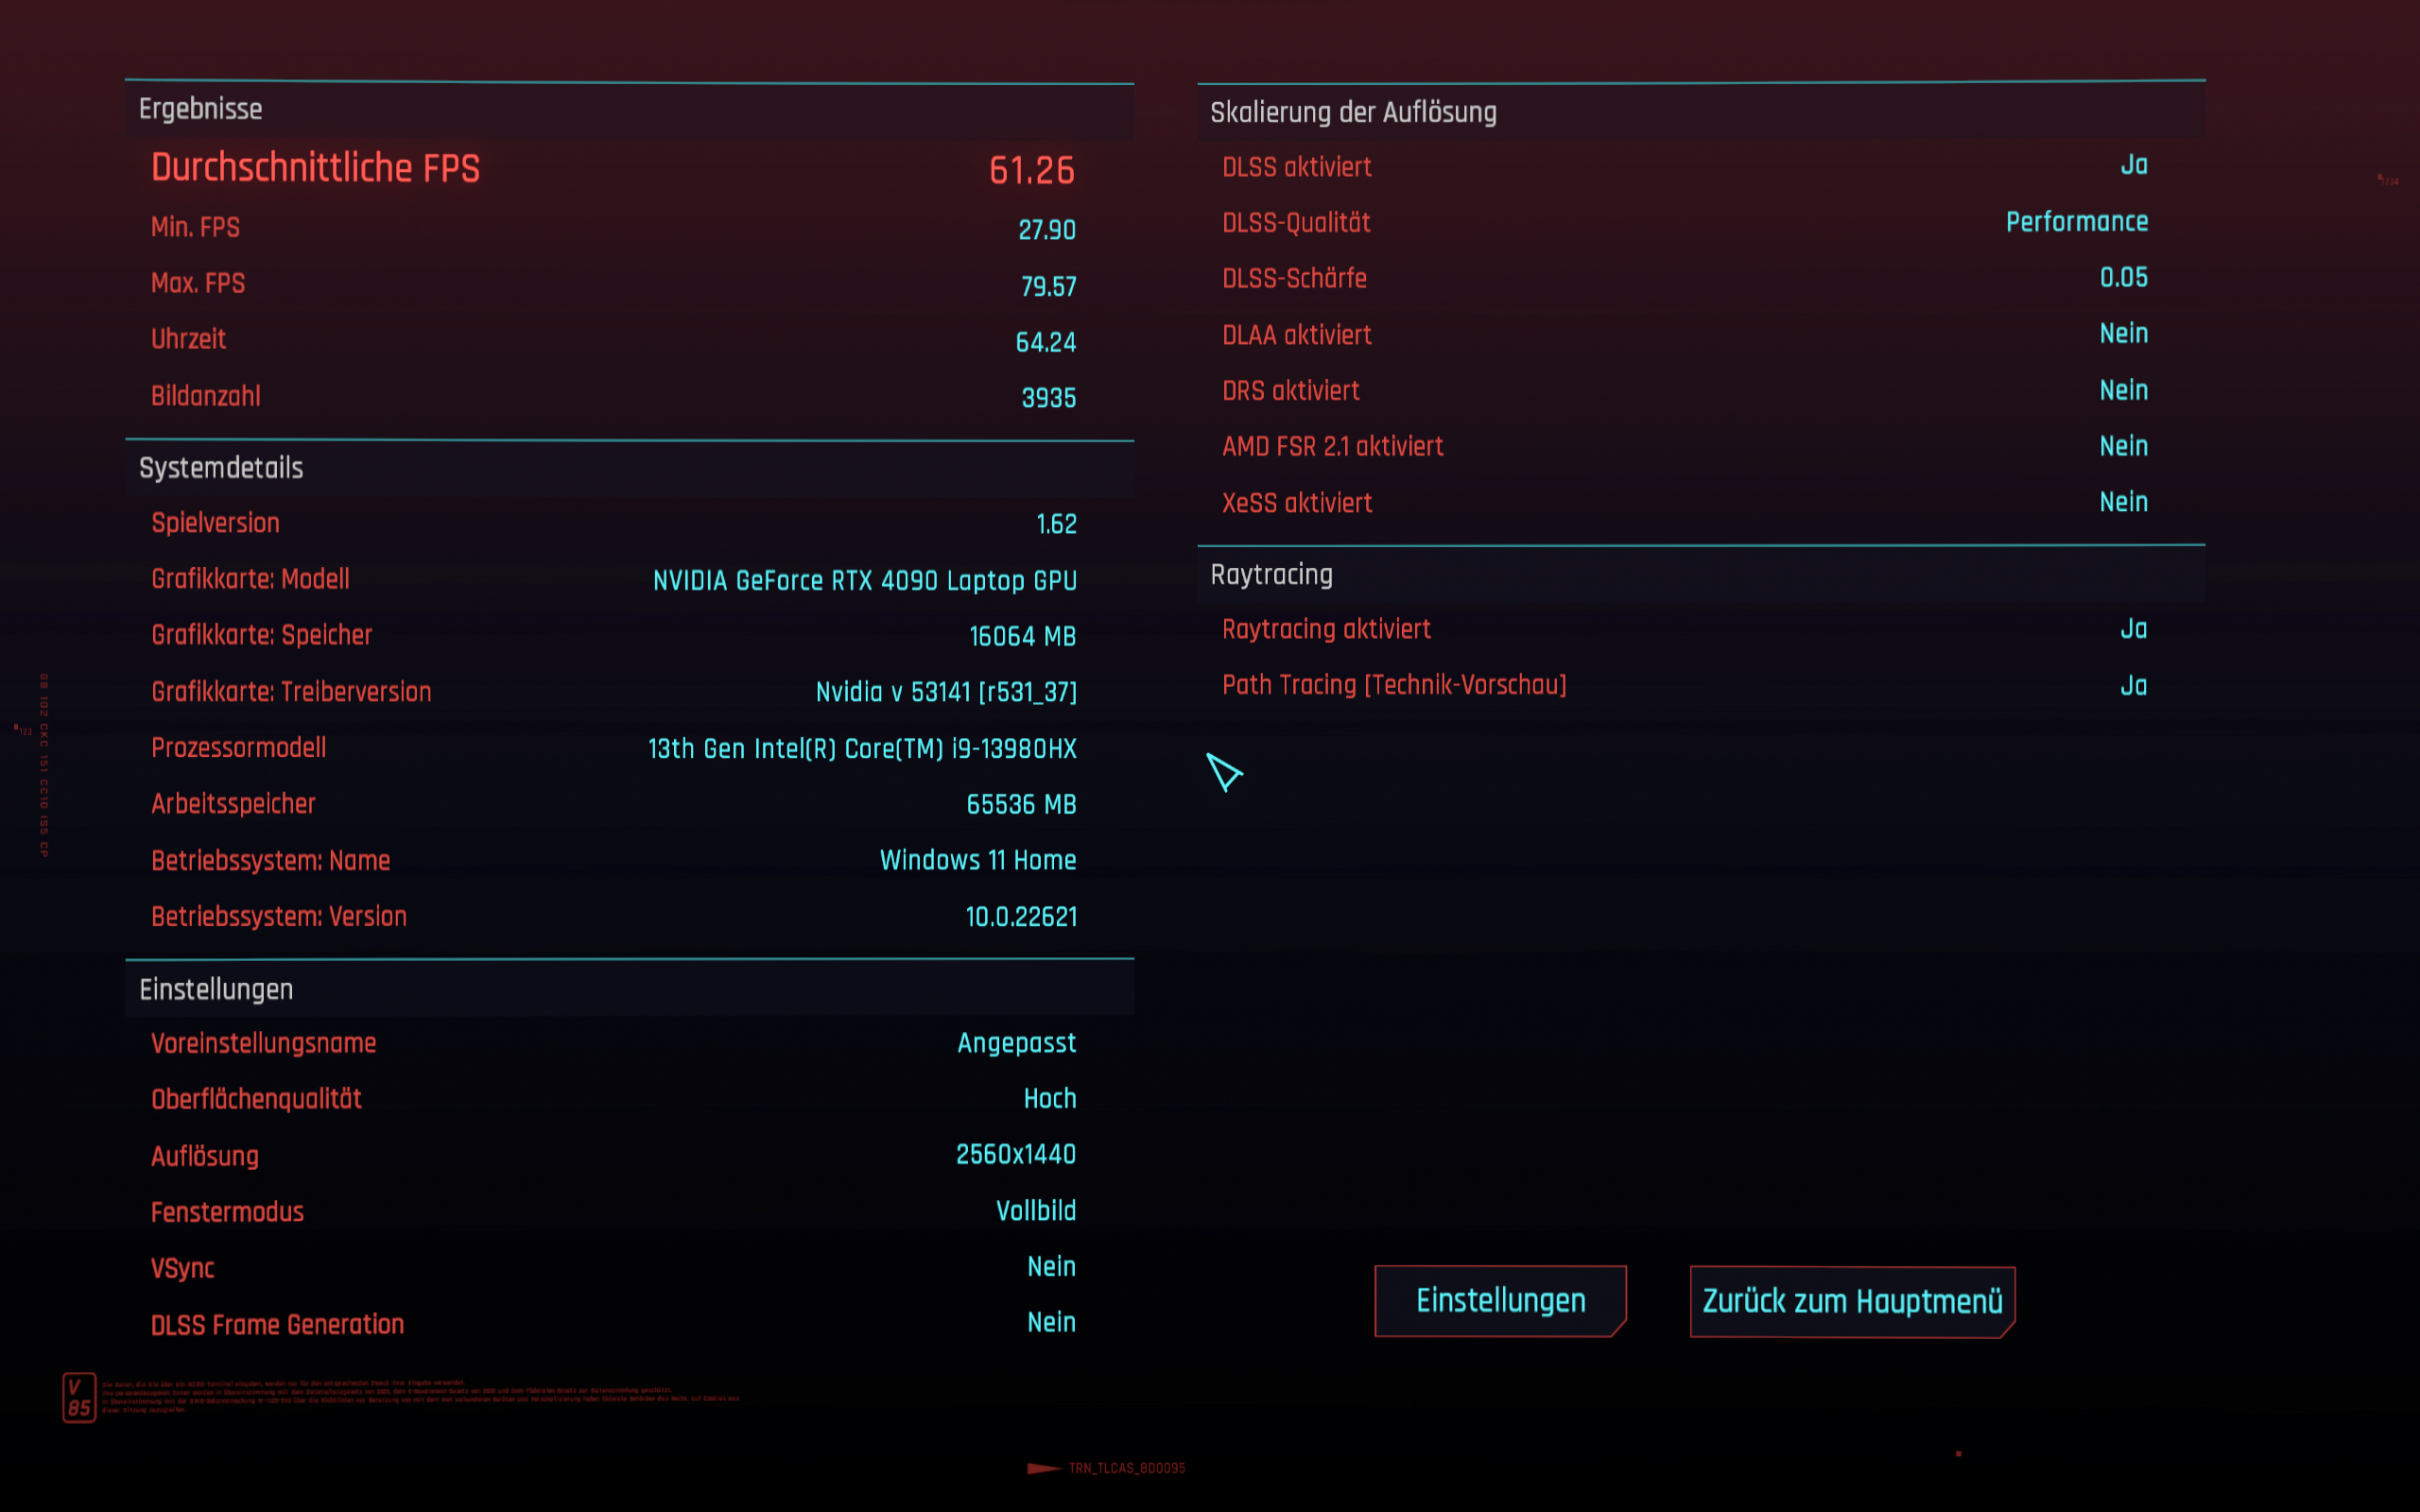
Task: Click the Auflösung 2560x1440 value
Action: pyautogui.click(x=1015, y=1154)
